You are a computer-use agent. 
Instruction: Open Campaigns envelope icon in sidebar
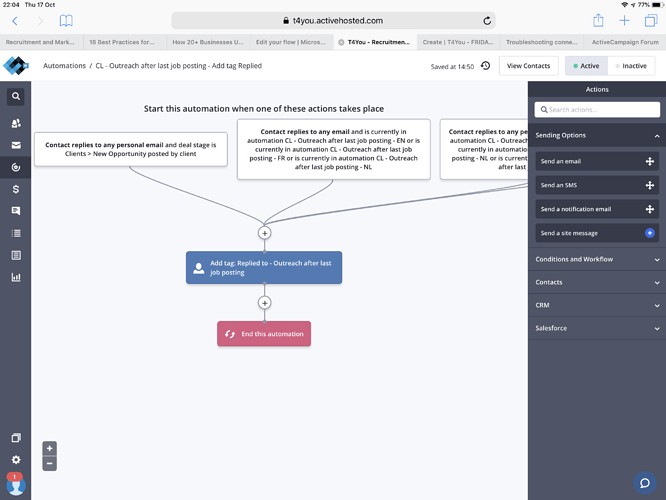(x=16, y=145)
